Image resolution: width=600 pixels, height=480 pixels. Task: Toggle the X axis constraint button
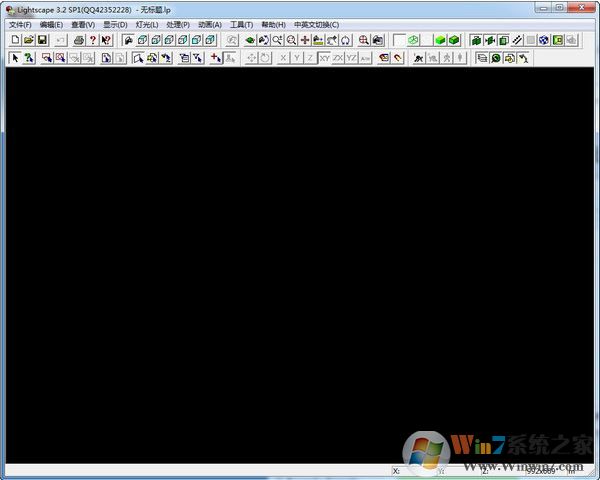click(x=283, y=58)
